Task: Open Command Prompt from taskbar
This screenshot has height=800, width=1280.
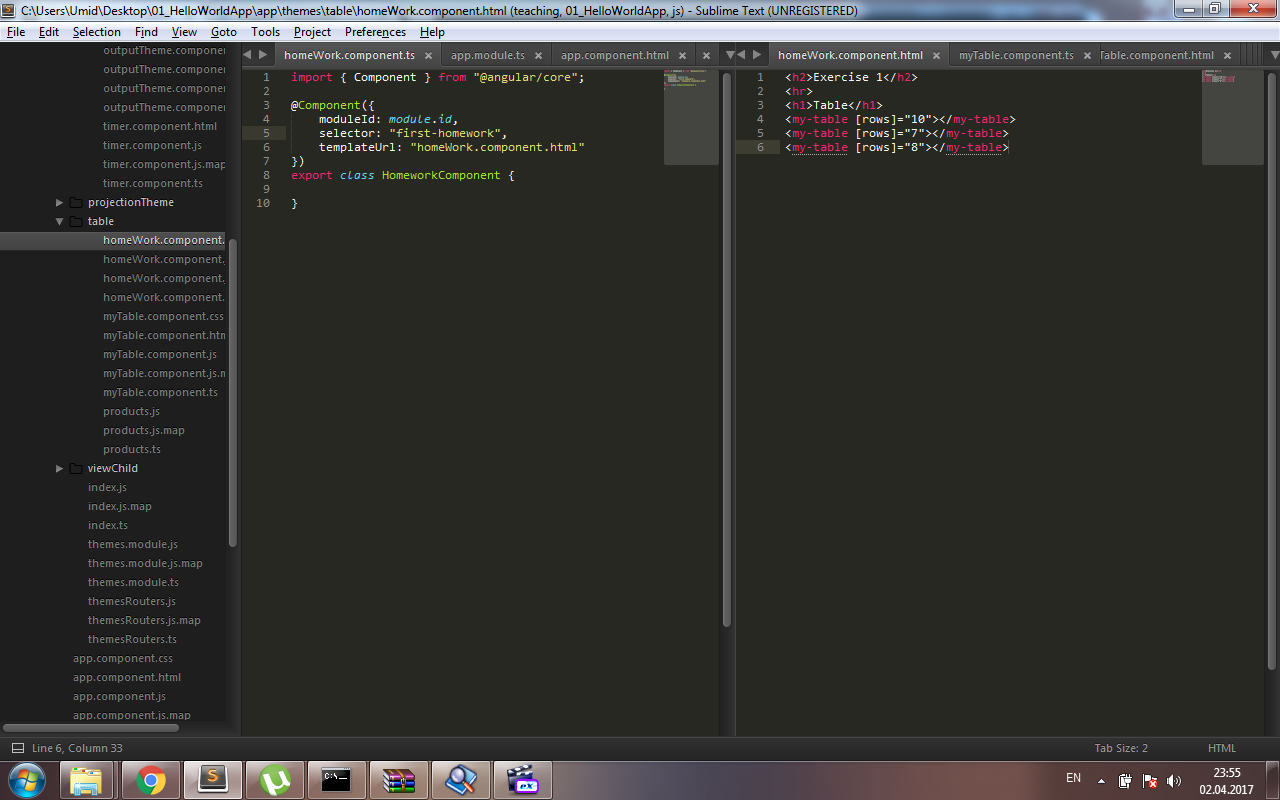Action: click(x=337, y=780)
